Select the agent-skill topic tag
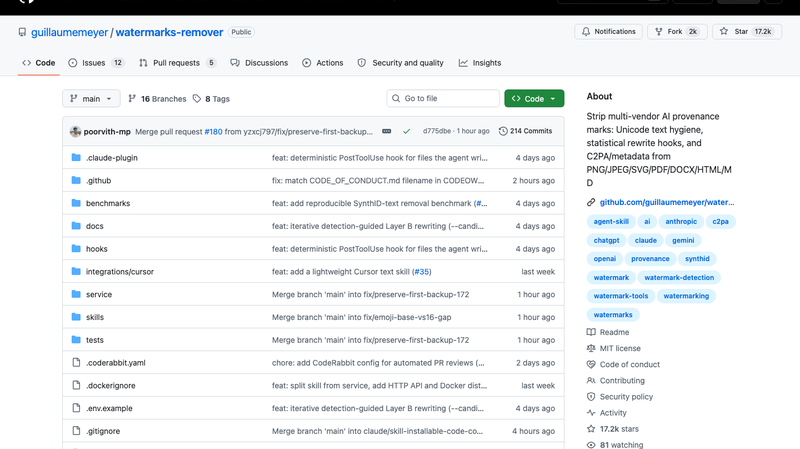Screen dimensions: 800x449 (611, 221)
